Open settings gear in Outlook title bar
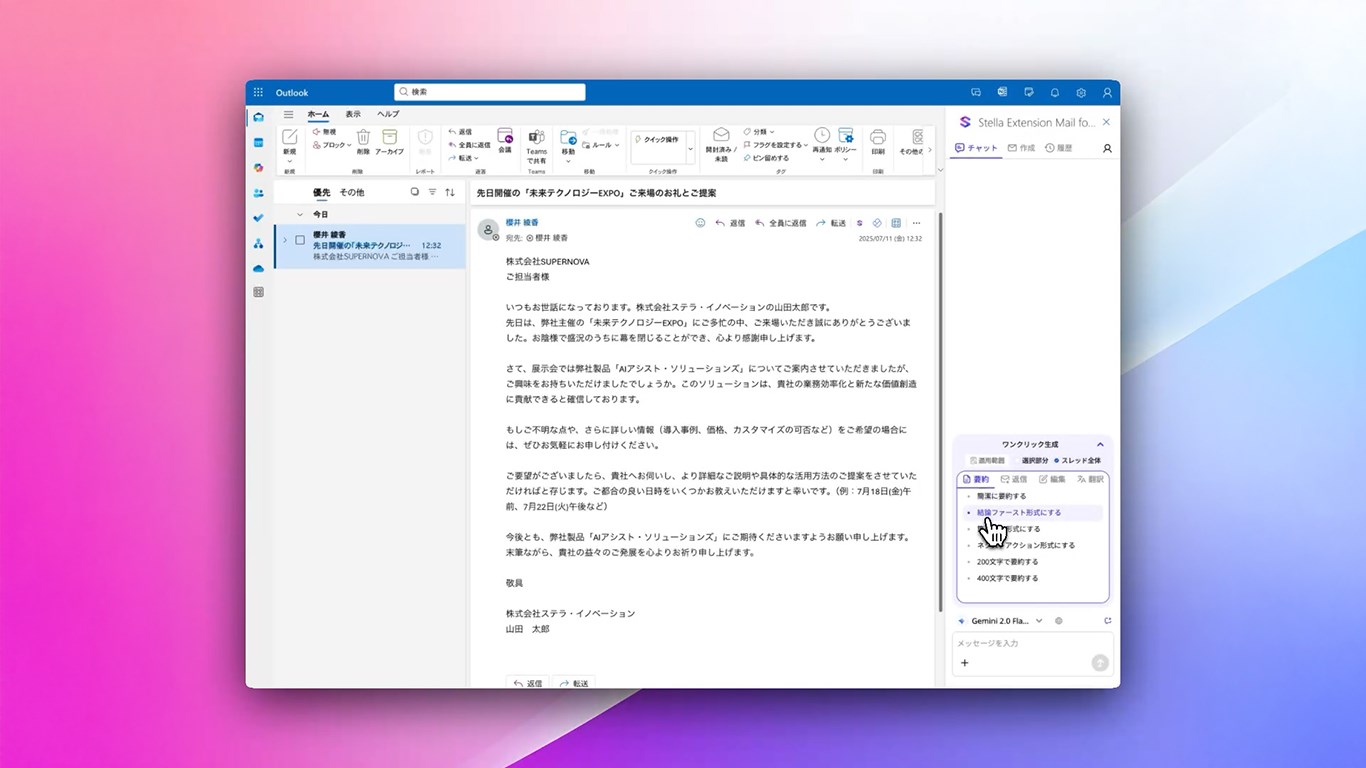Screen dimensions: 1366x768 (x=1081, y=92)
